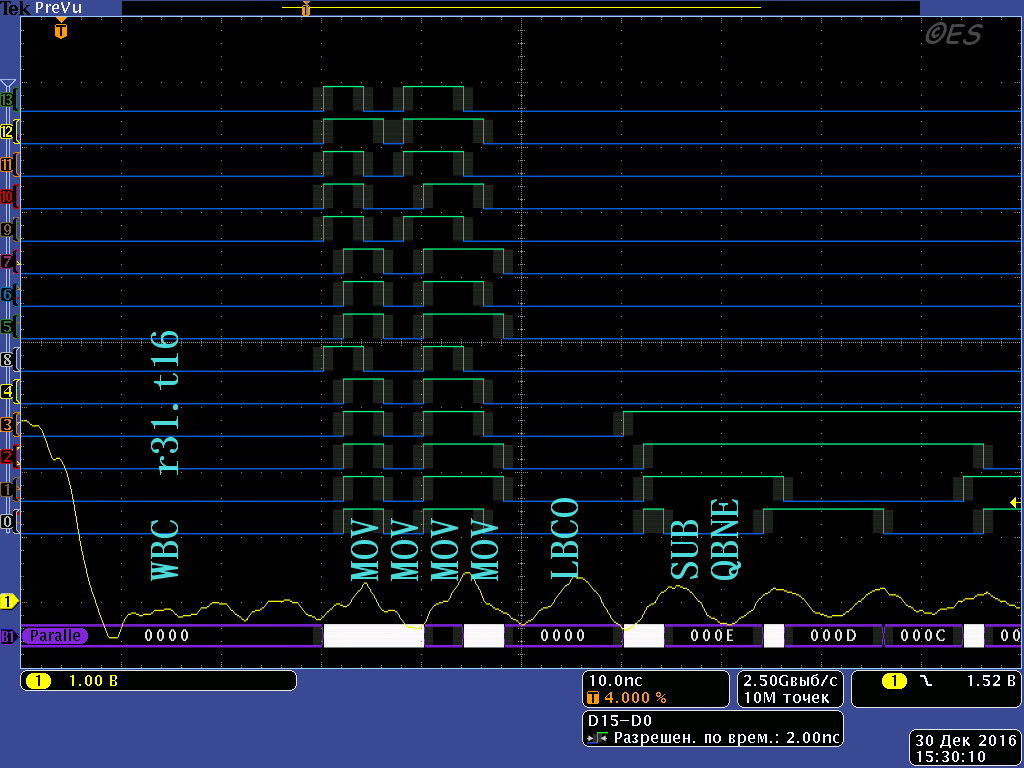Click the orange trigger position marker T
1024x768 pixels.
(x=61, y=29)
